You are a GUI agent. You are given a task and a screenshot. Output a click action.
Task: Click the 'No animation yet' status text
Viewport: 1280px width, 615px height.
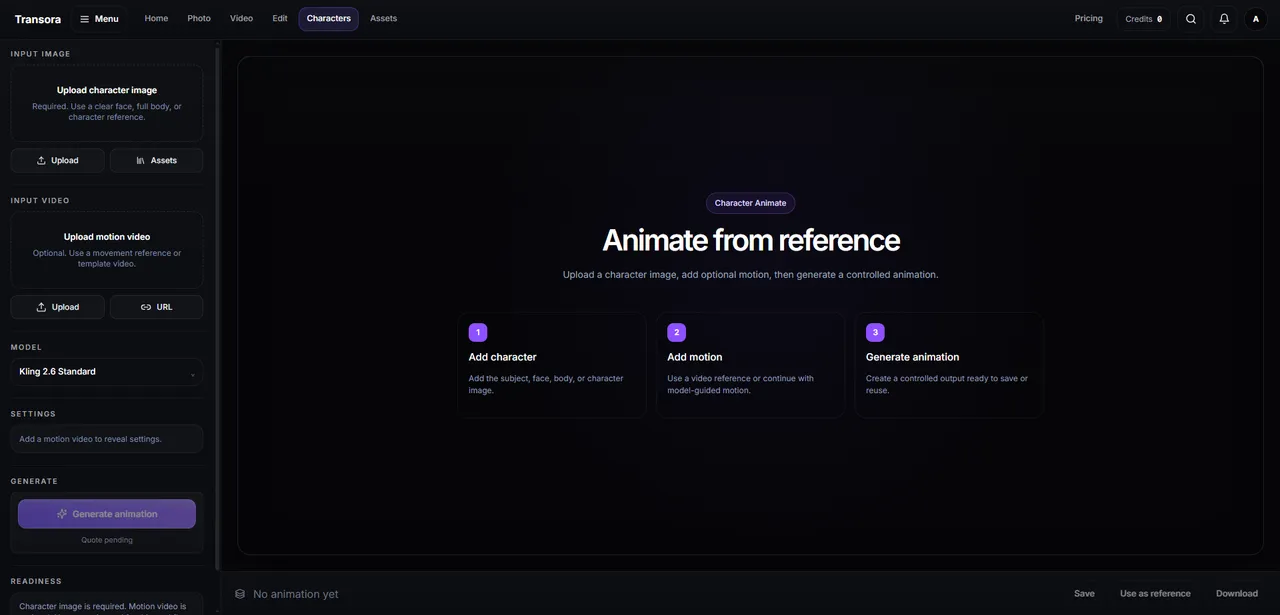[x=296, y=594]
